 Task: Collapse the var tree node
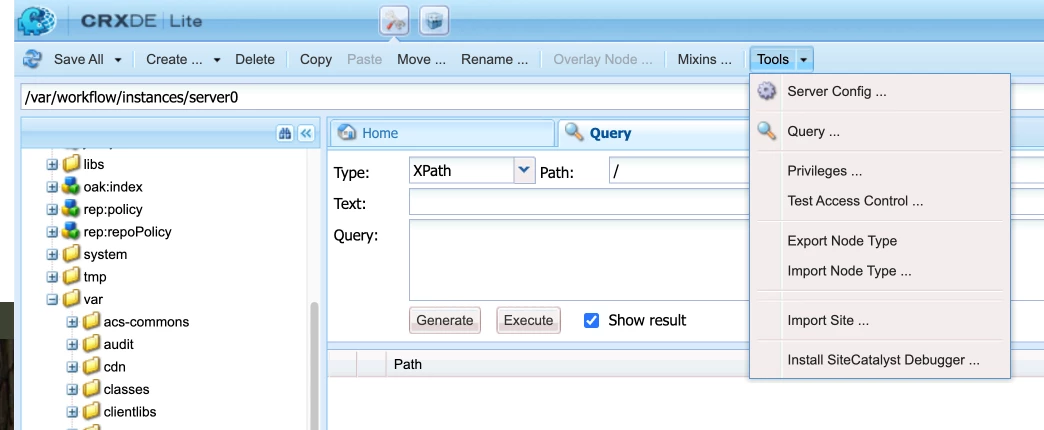click(x=52, y=300)
